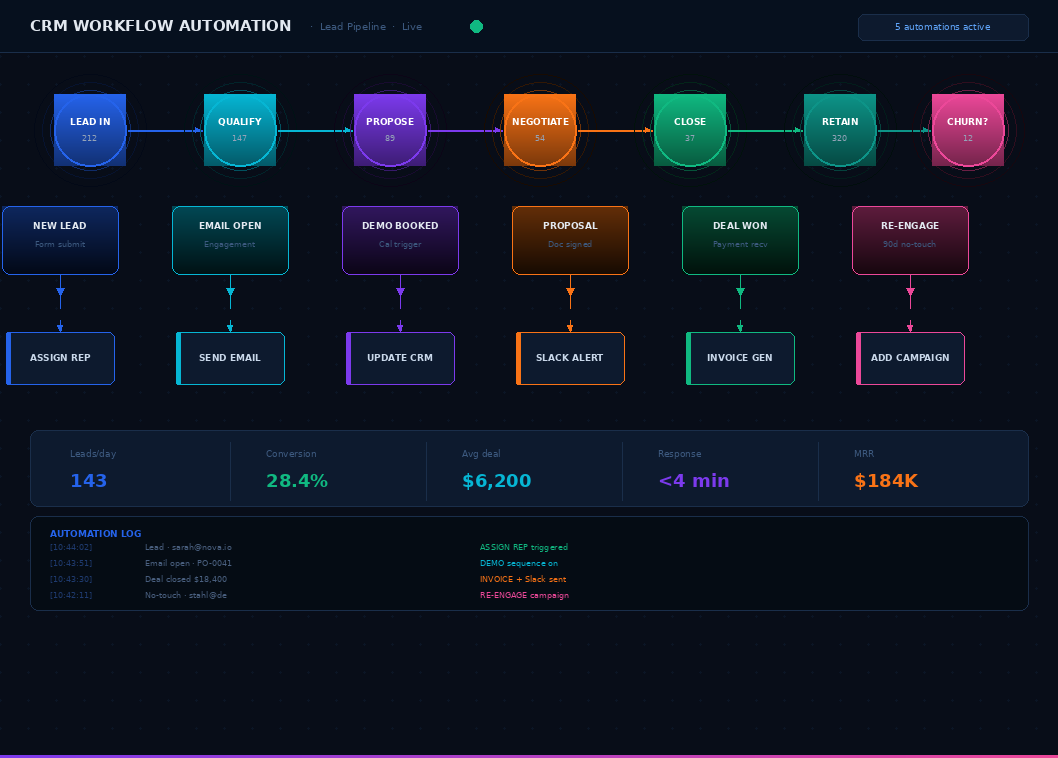Click the '5 automations active' badge
The height and width of the screenshot is (758, 1058).
click(943, 27)
